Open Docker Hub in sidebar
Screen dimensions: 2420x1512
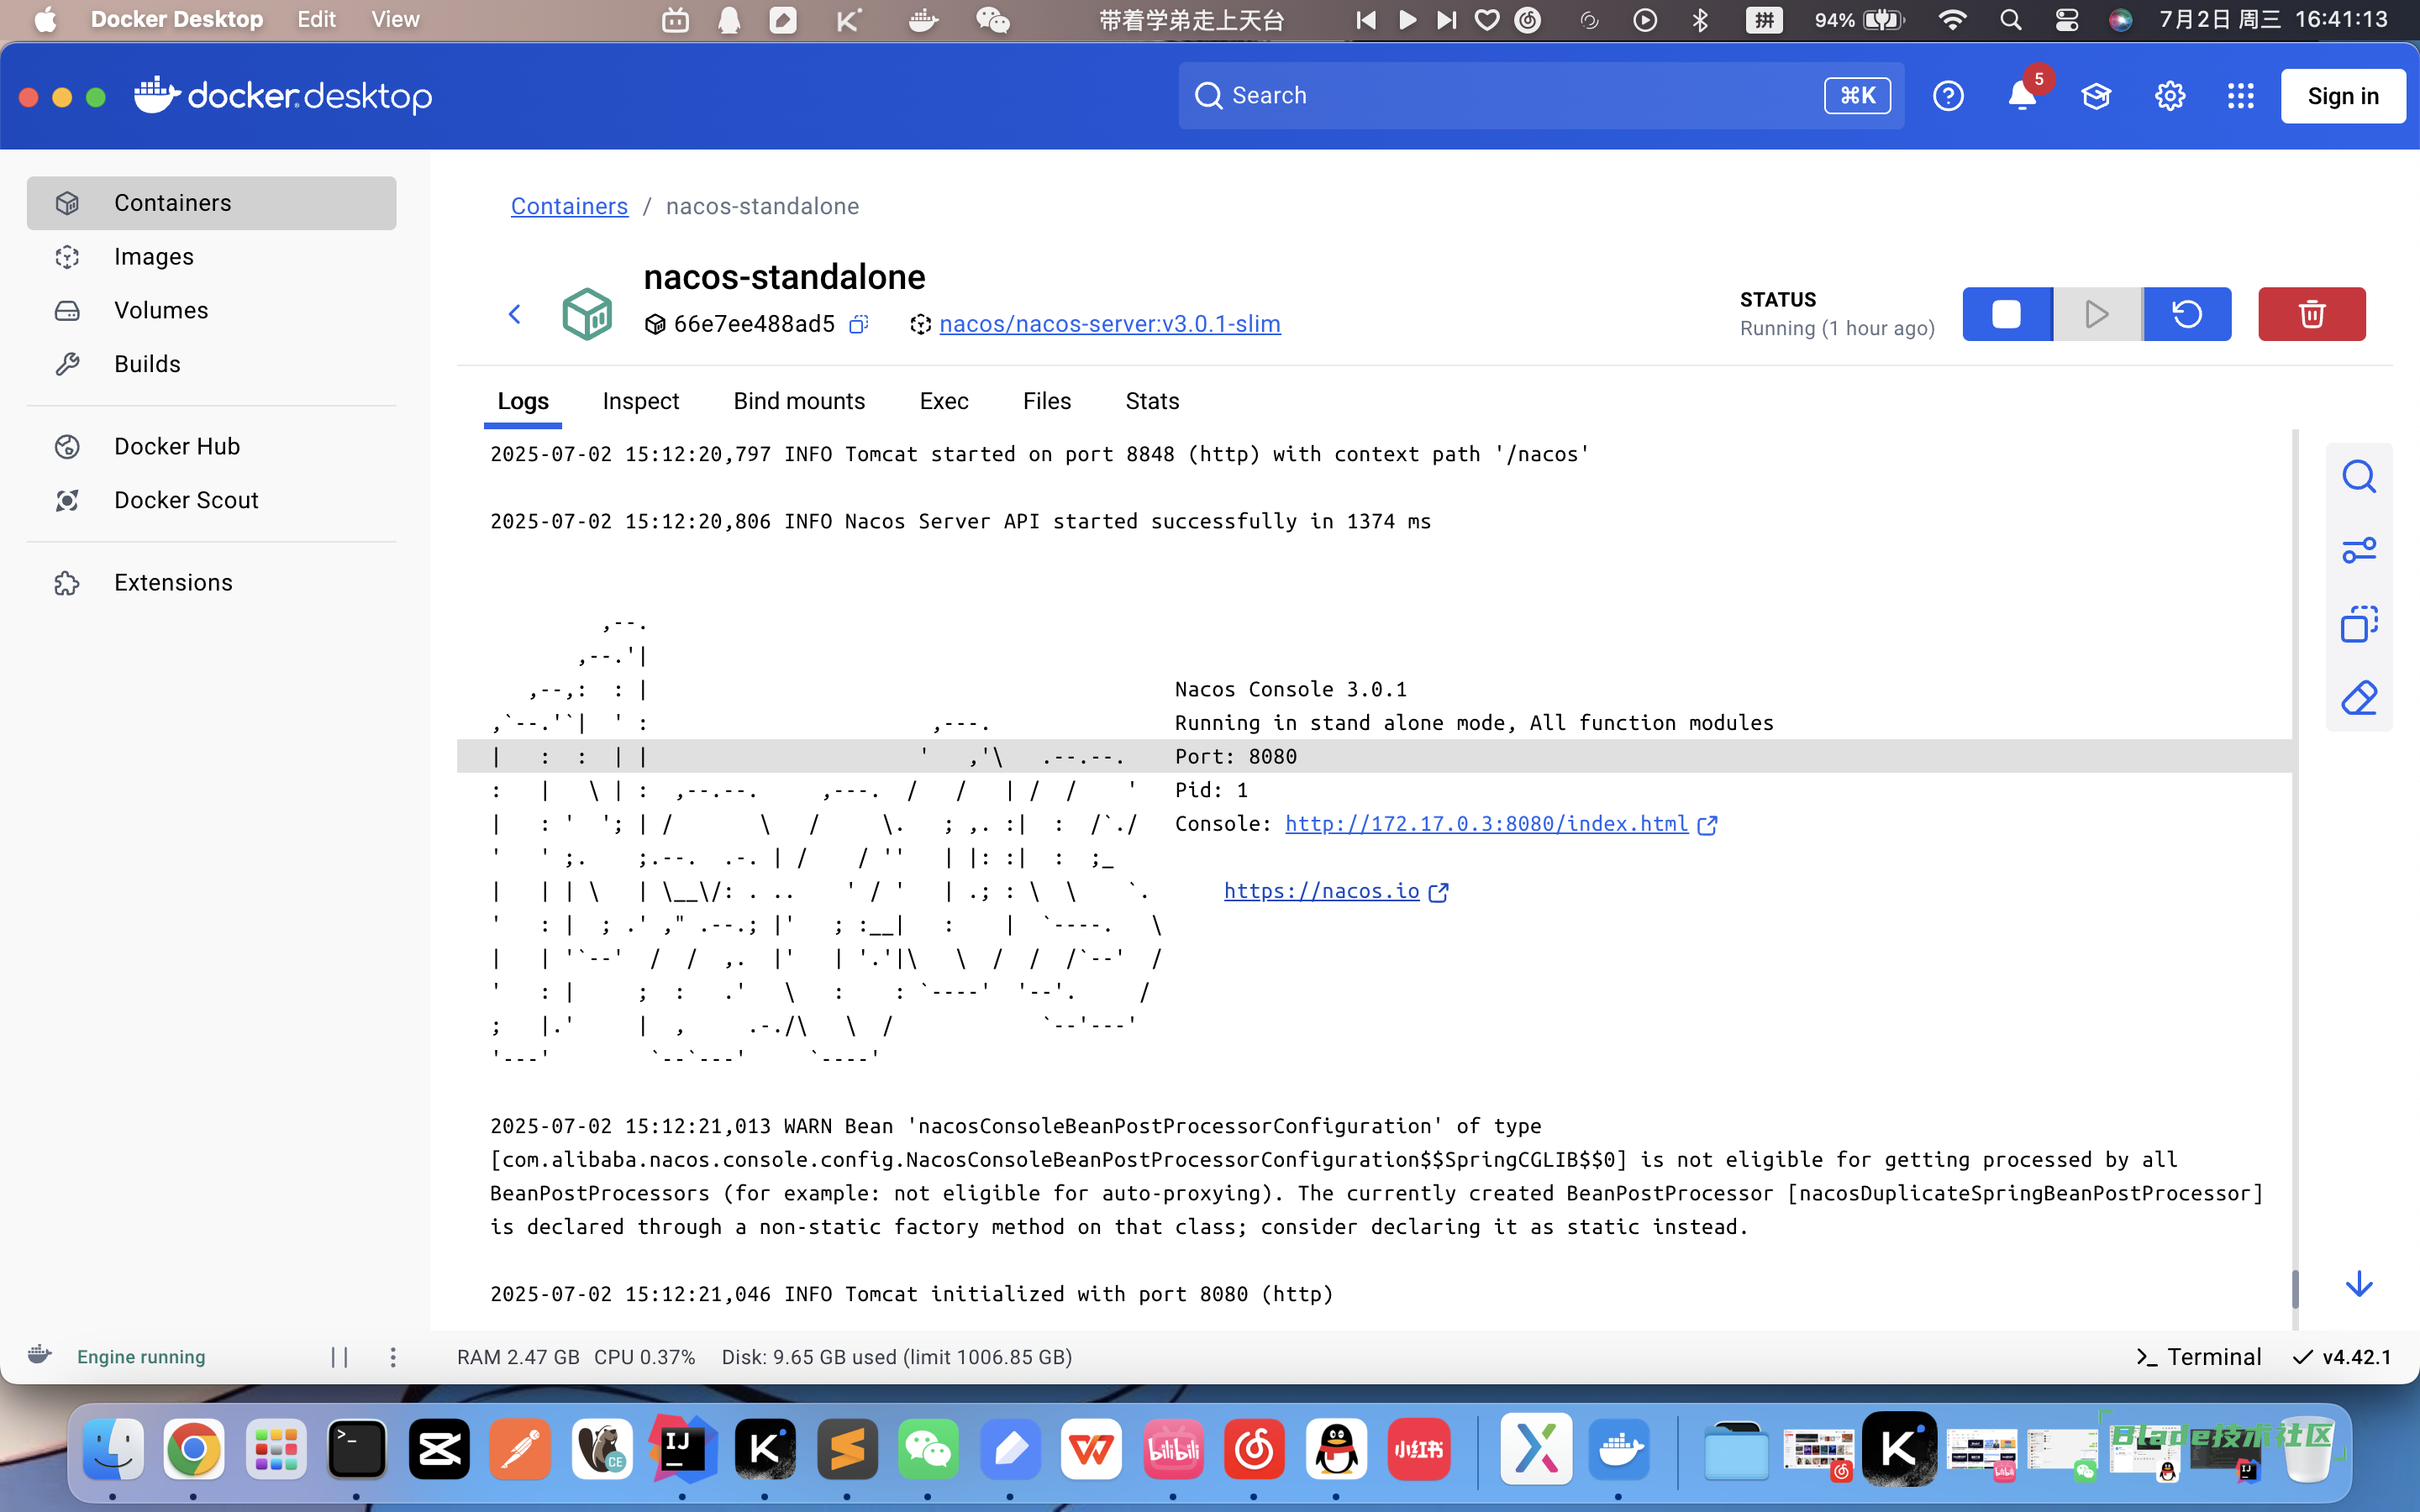211,446
